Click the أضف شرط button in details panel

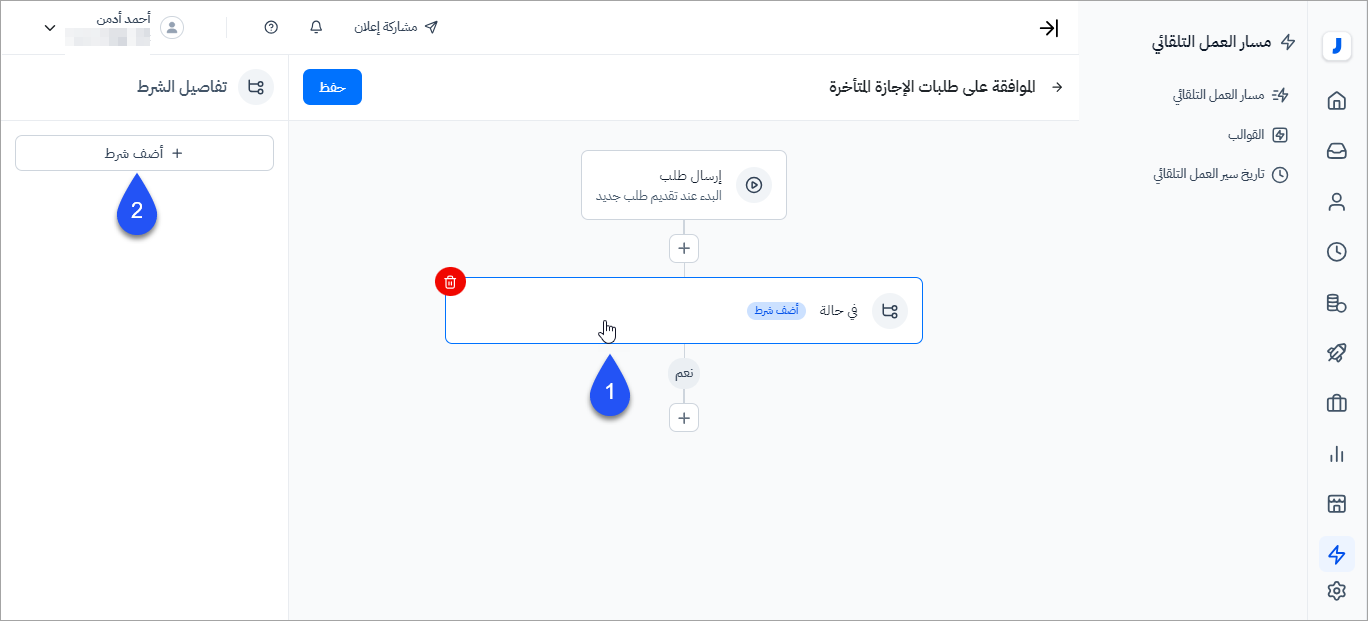[144, 153]
